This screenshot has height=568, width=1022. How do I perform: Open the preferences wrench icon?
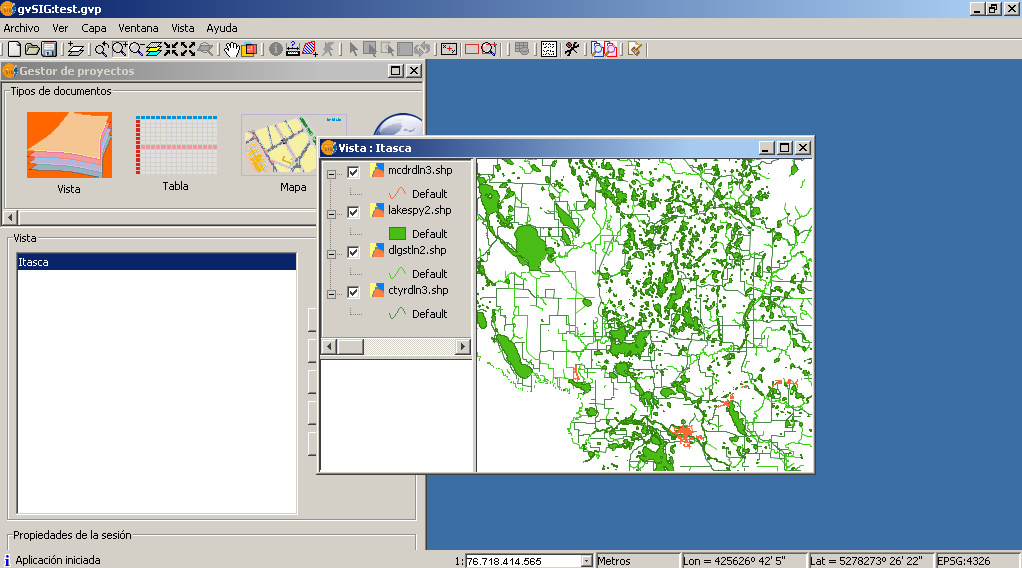(x=572, y=49)
